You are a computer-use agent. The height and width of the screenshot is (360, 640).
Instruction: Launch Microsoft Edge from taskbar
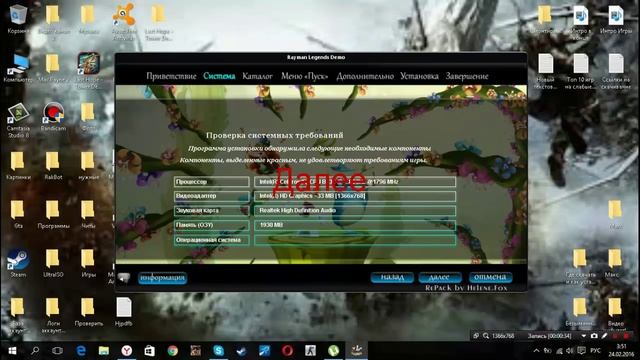coord(81,351)
